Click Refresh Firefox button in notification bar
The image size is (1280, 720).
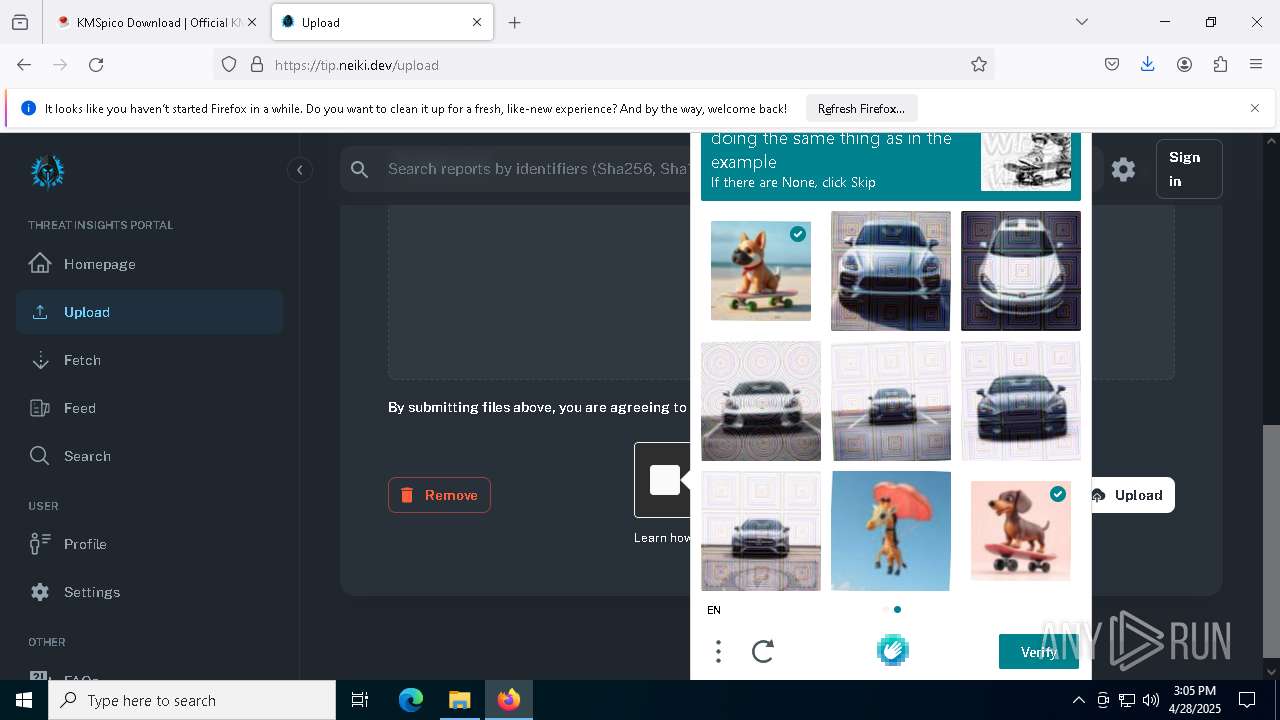click(861, 109)
